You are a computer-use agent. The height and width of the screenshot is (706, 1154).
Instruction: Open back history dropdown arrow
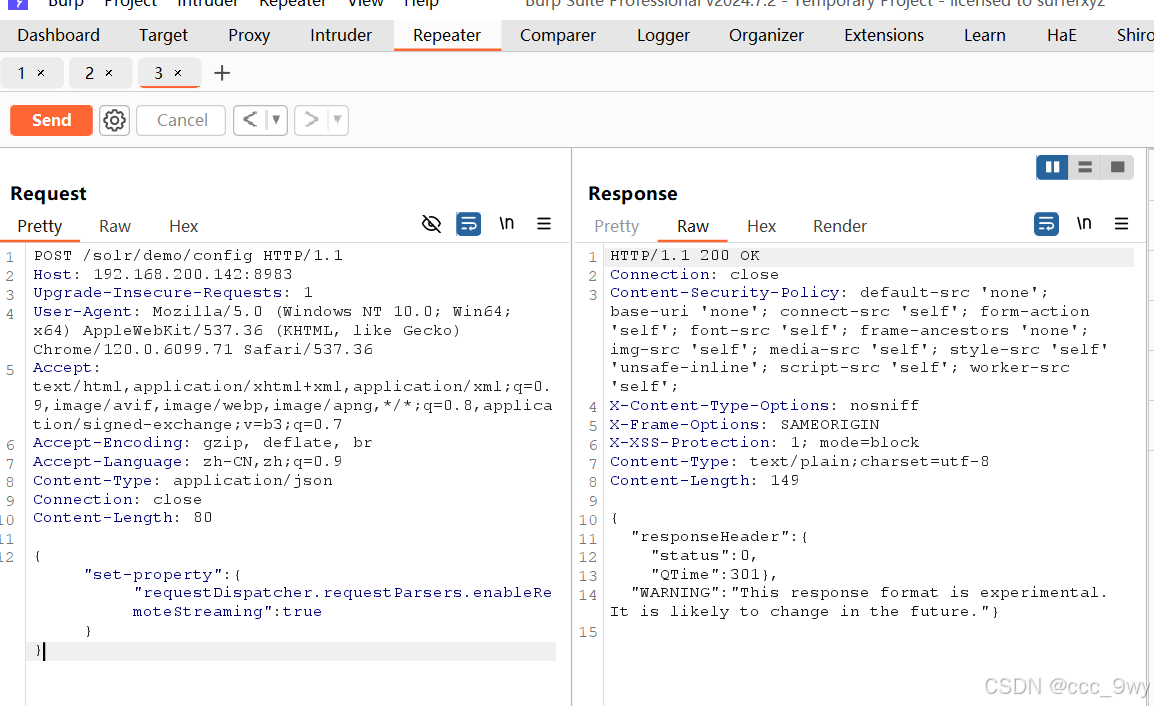tap(276, 120)
